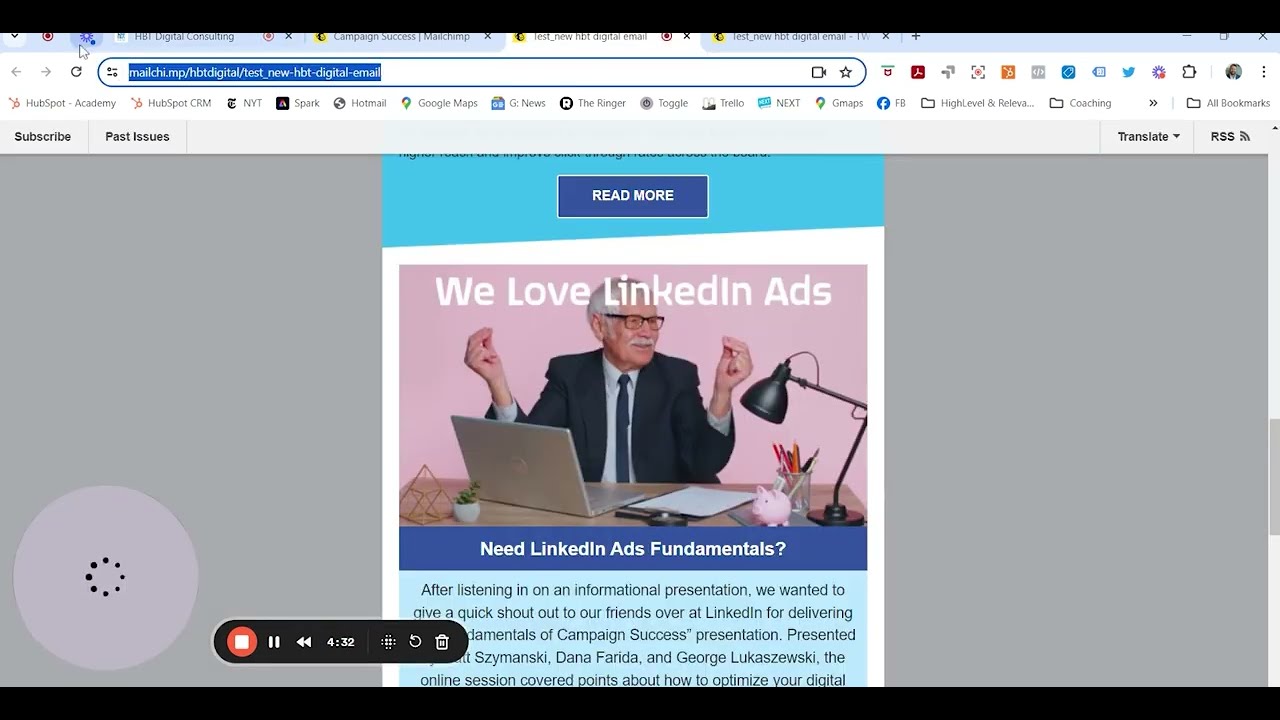
Task: Open the Trello bookmark
Action: (x=723, y=103)
